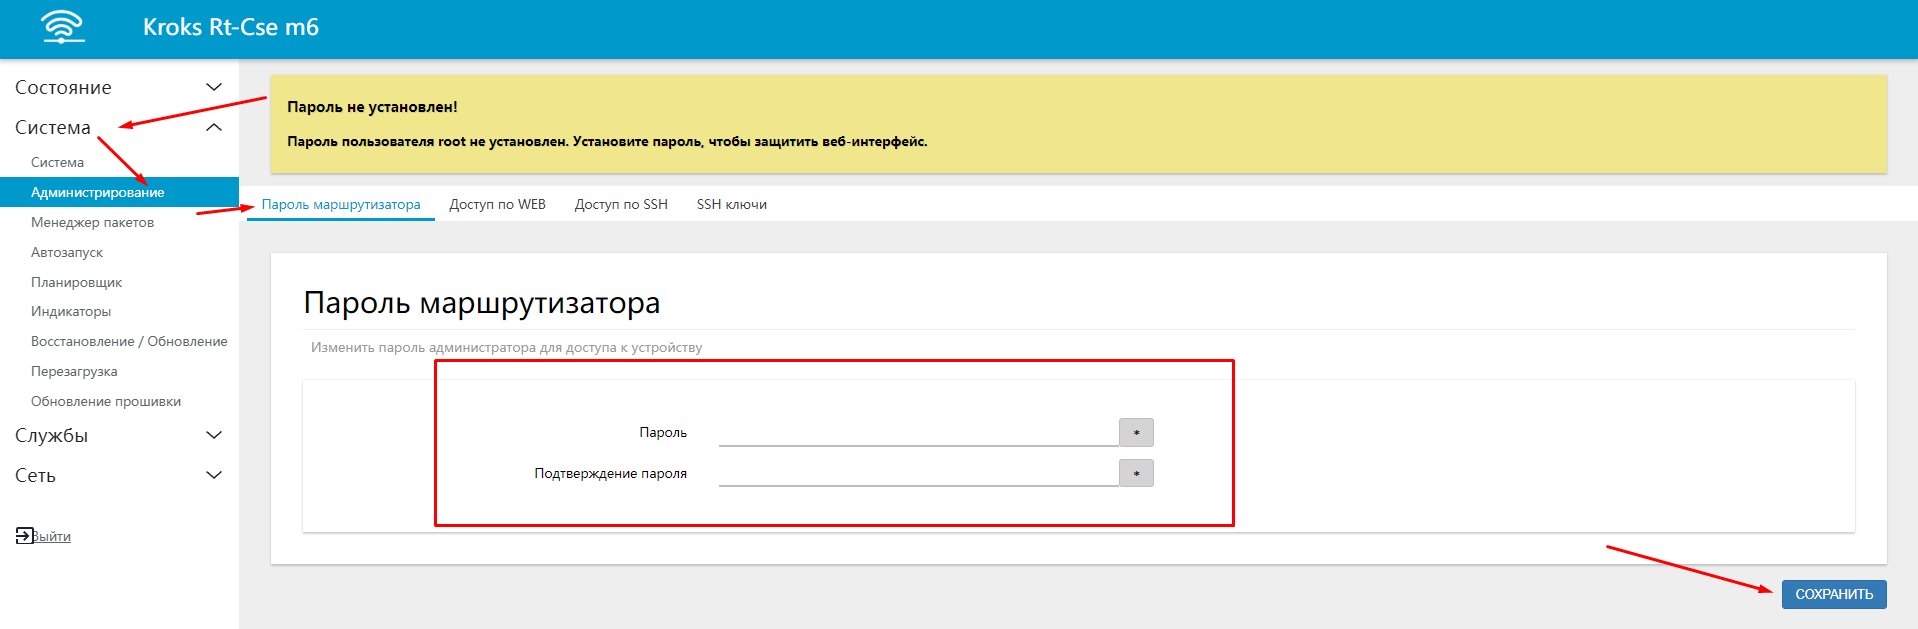Click the Изменить пароль администратора description text
This screenshot has height=629, width=1918.
(507, 347)
